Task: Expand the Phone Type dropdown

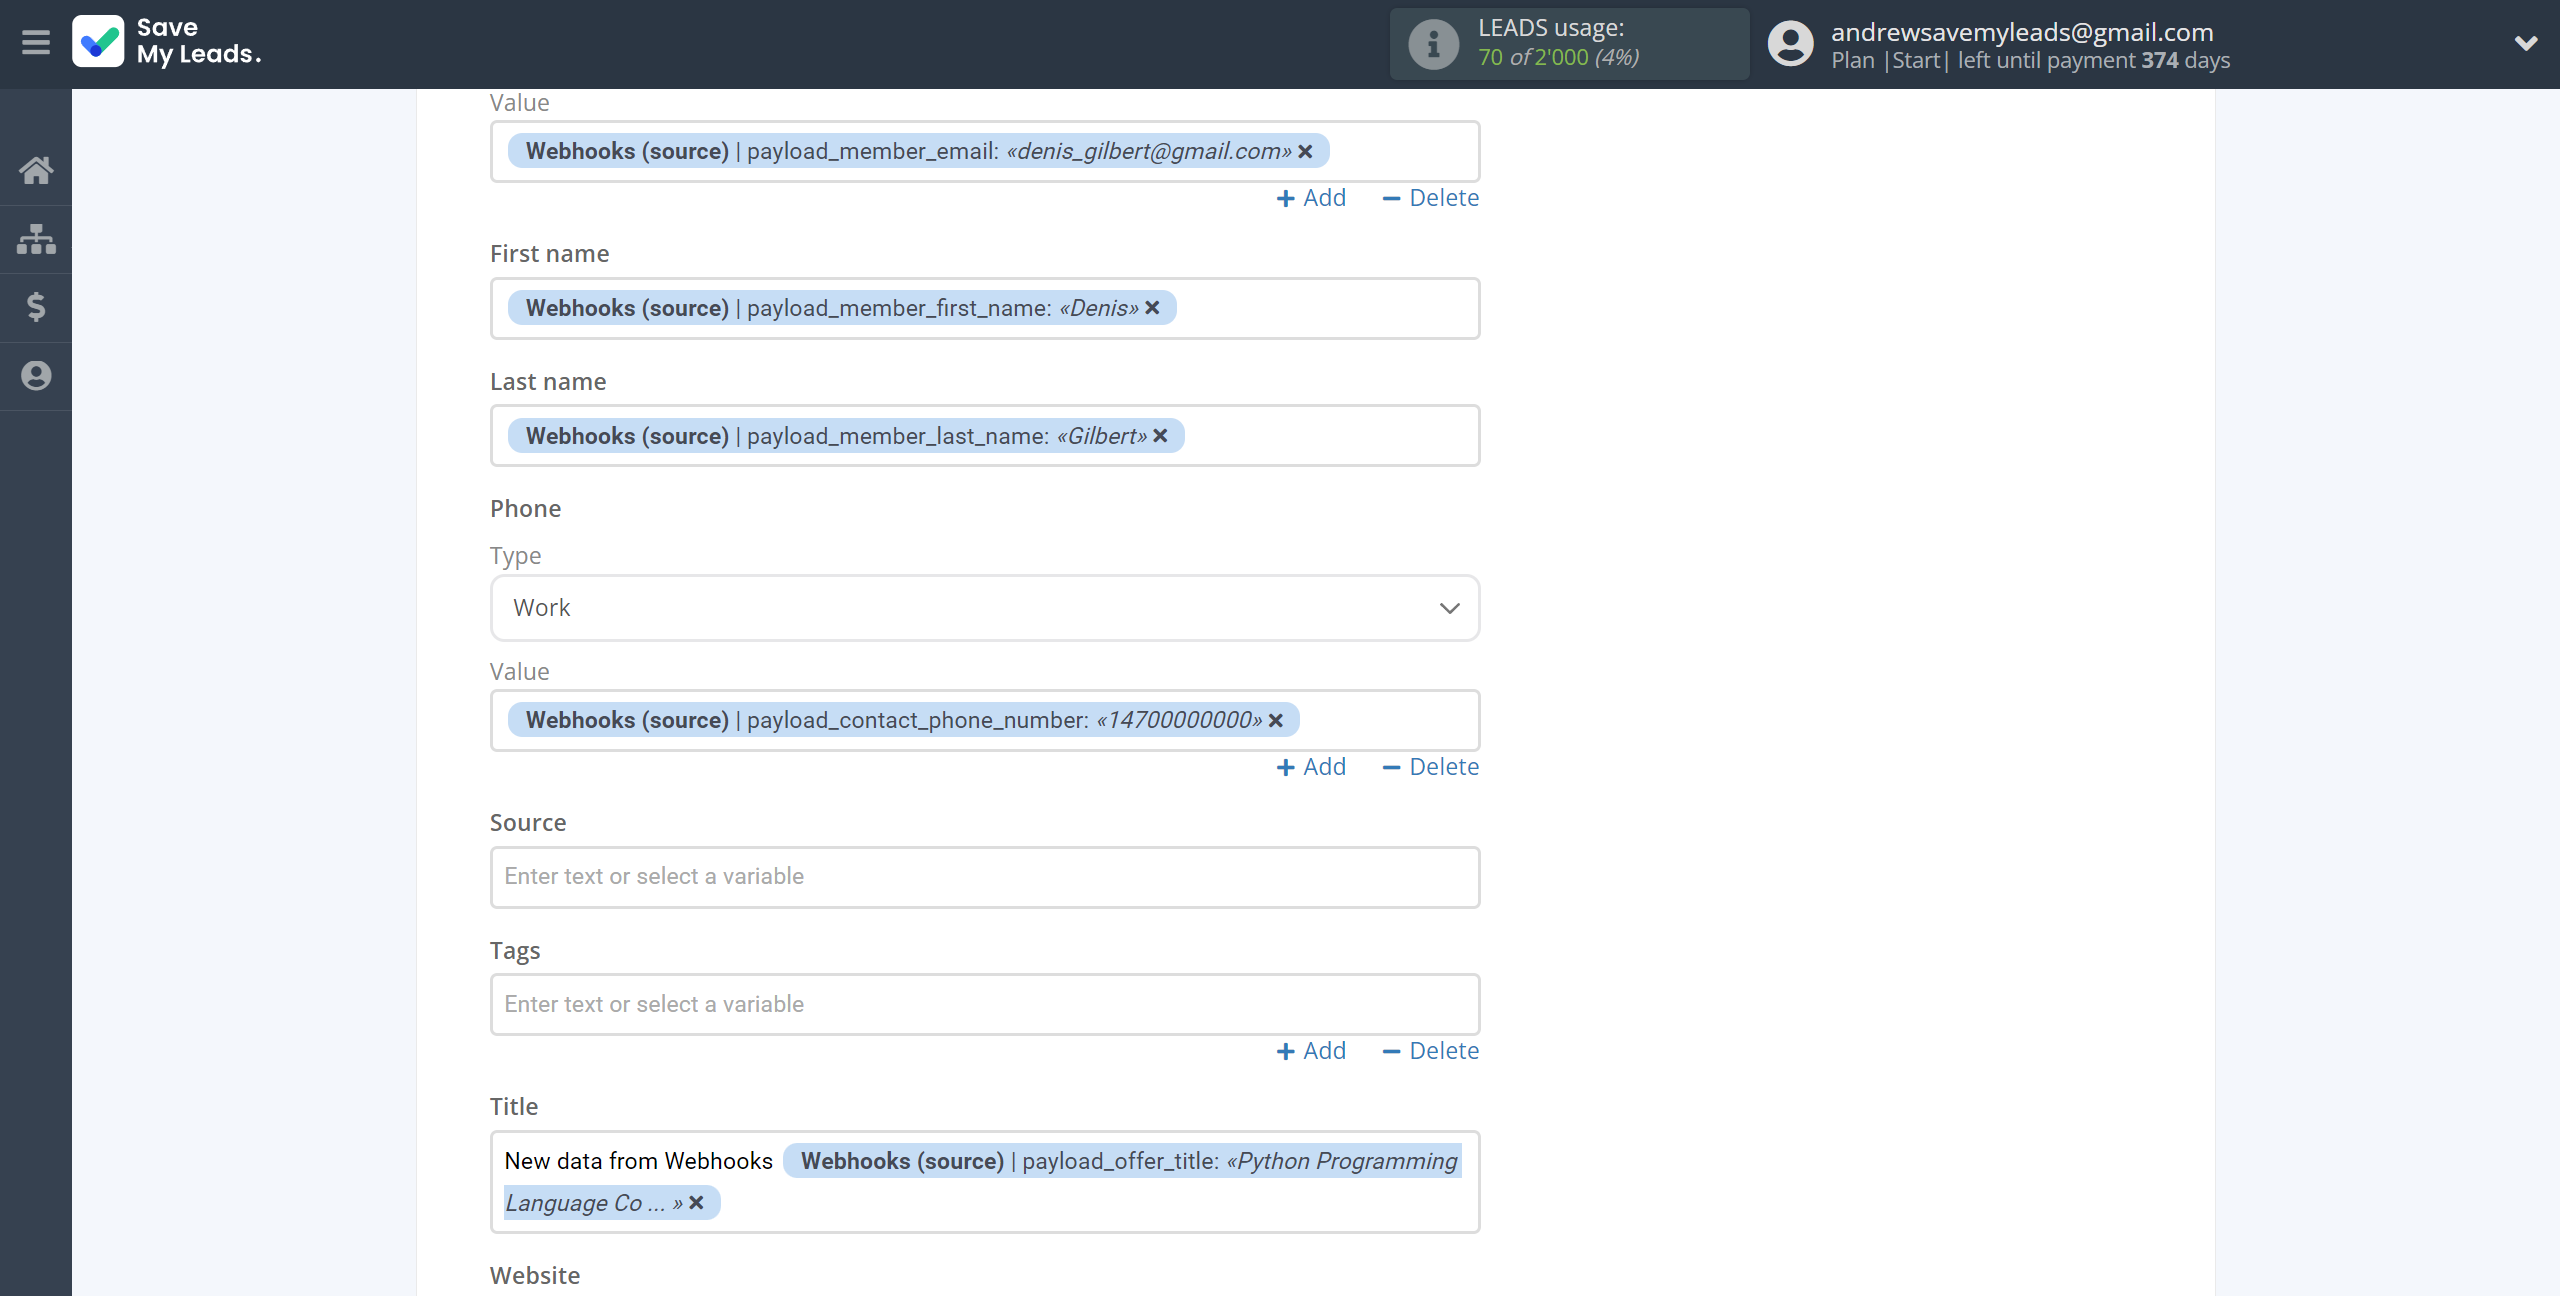Action: point(987,607)
